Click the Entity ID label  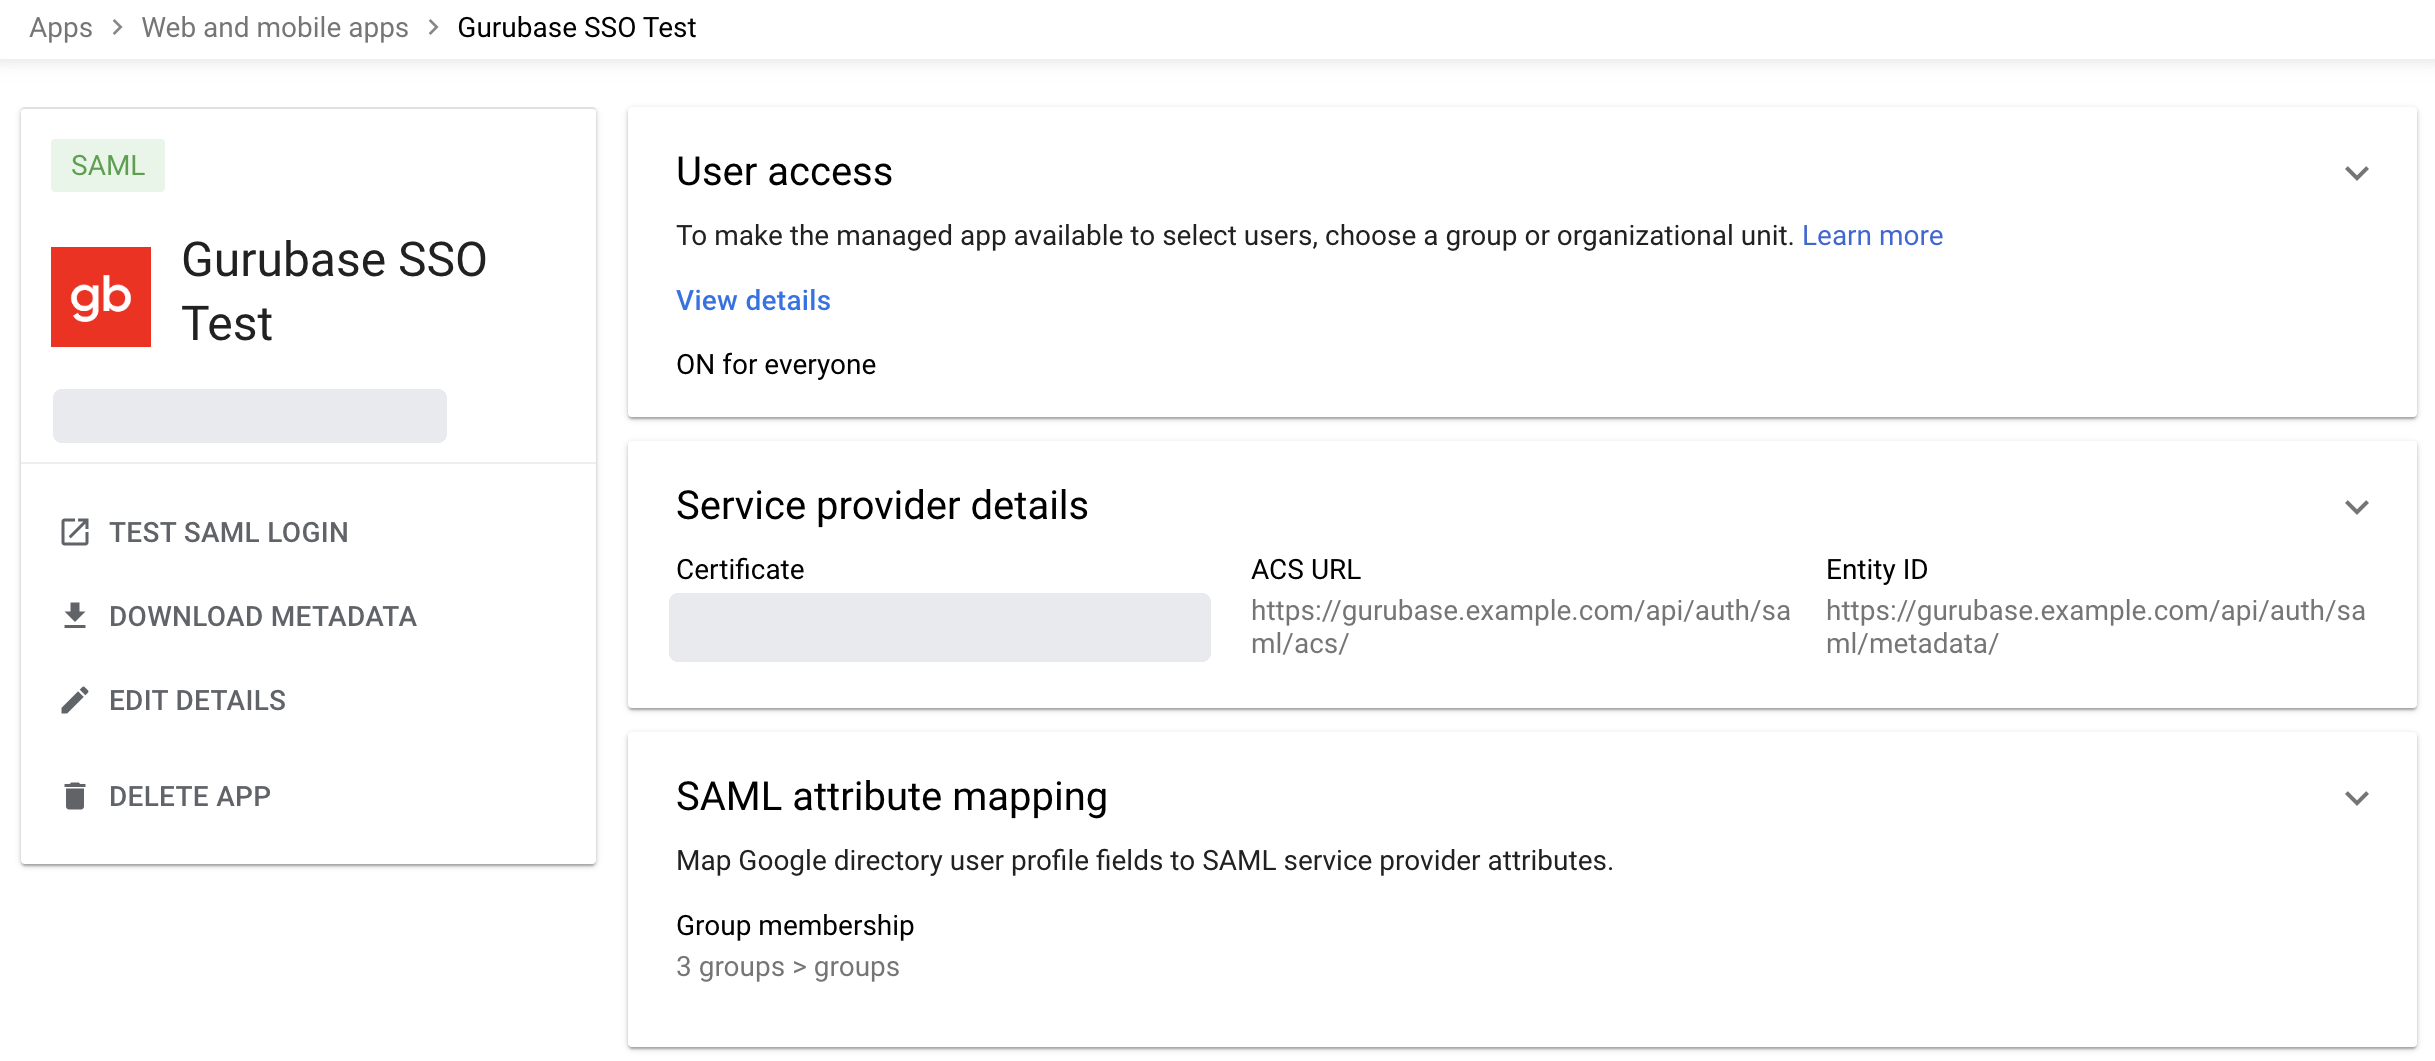pos(1877,569)
